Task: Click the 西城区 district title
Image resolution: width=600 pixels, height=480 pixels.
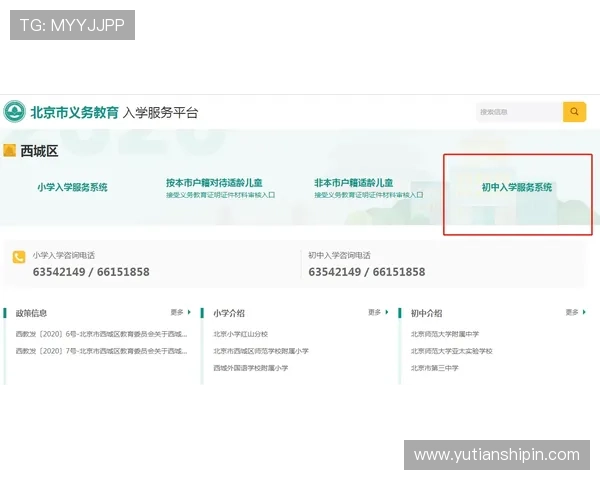Action: click(39, 151)
